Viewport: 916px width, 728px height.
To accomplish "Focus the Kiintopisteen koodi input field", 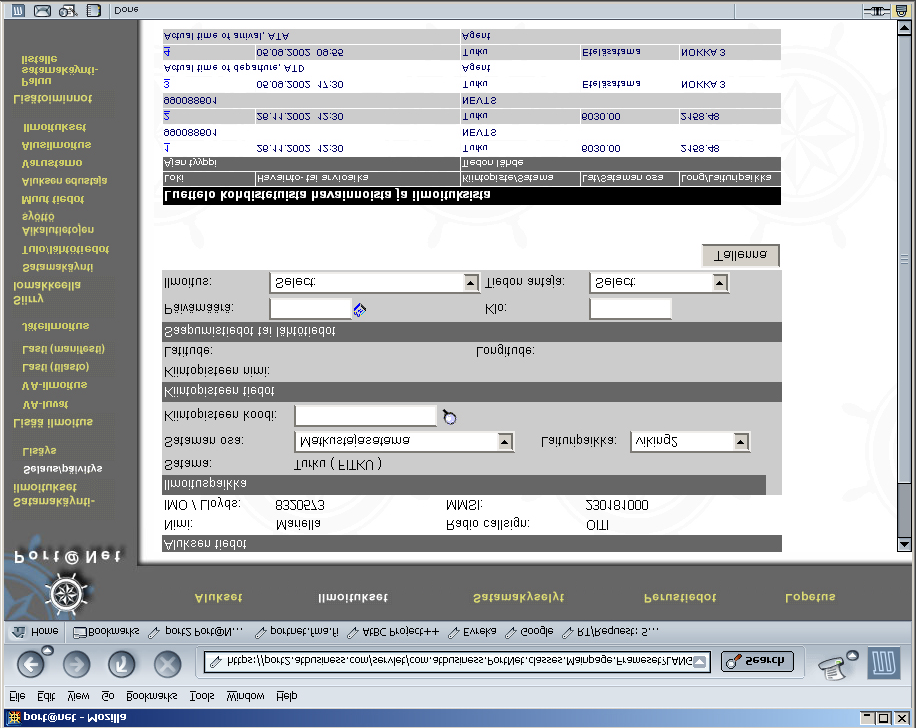I will pos(366,415).
